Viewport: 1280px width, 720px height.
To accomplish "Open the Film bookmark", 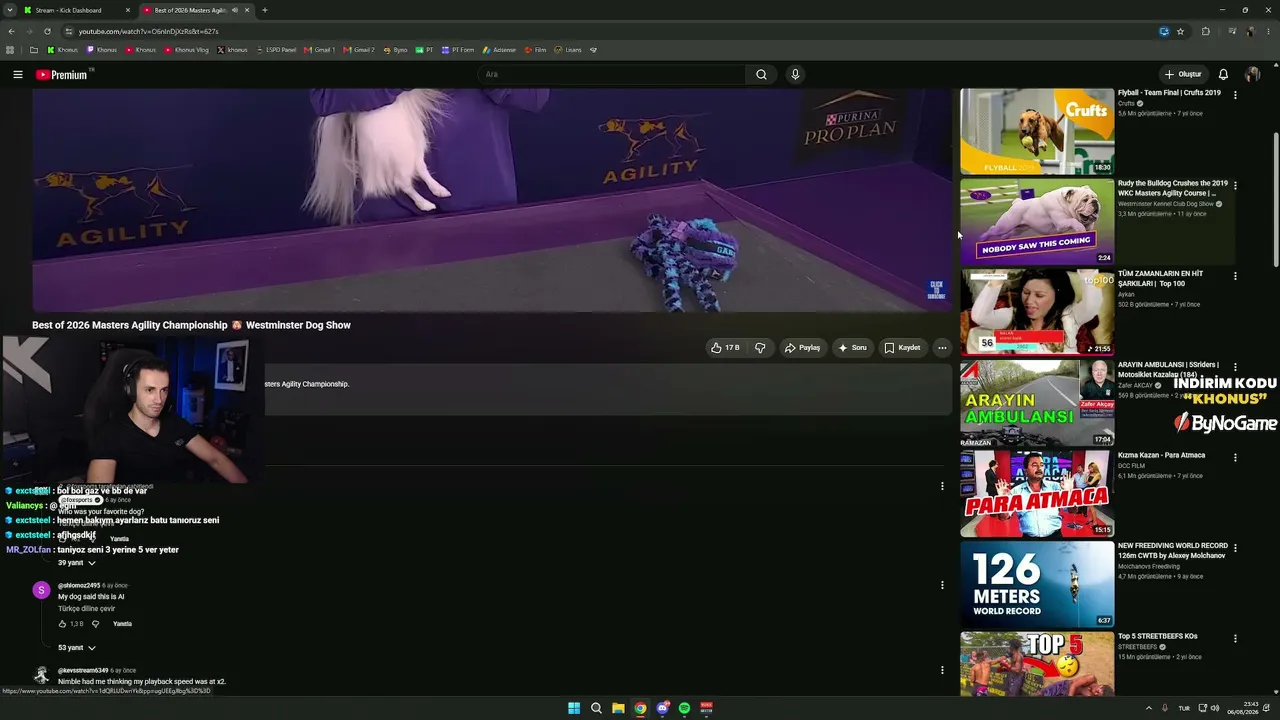I will (536, 50).
